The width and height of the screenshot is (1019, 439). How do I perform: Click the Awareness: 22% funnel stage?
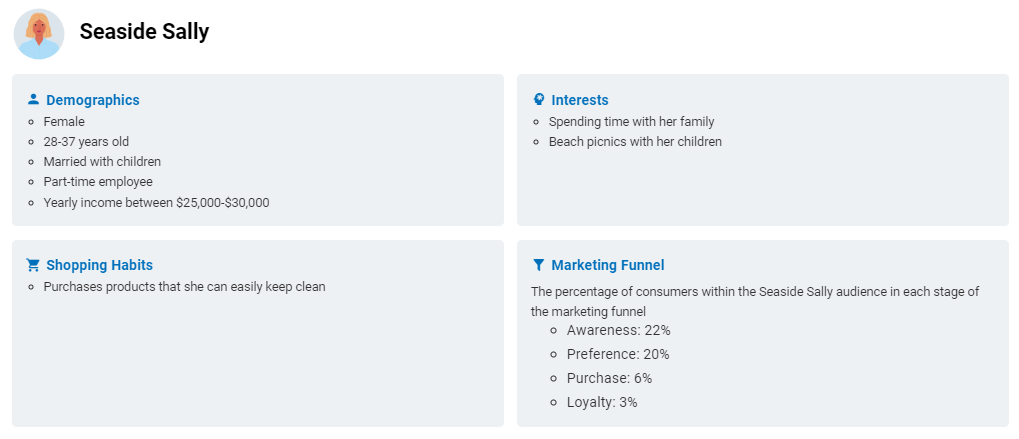[618, 330]
